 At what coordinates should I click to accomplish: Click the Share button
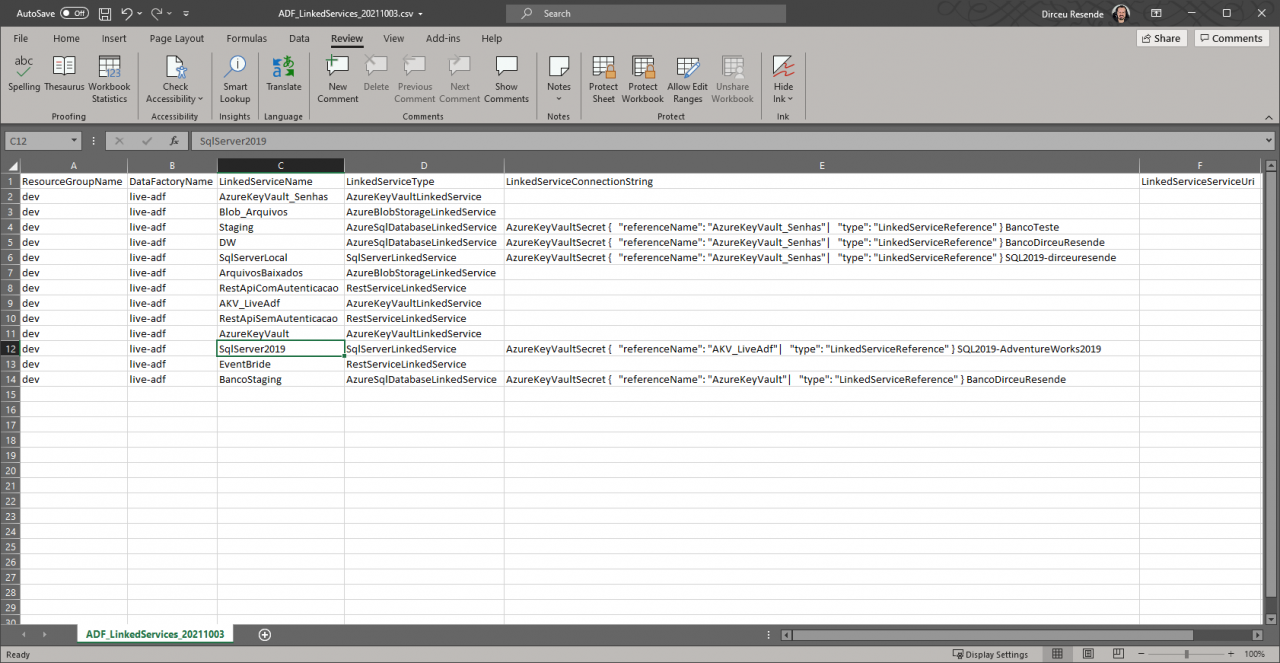pos(1160,37)
